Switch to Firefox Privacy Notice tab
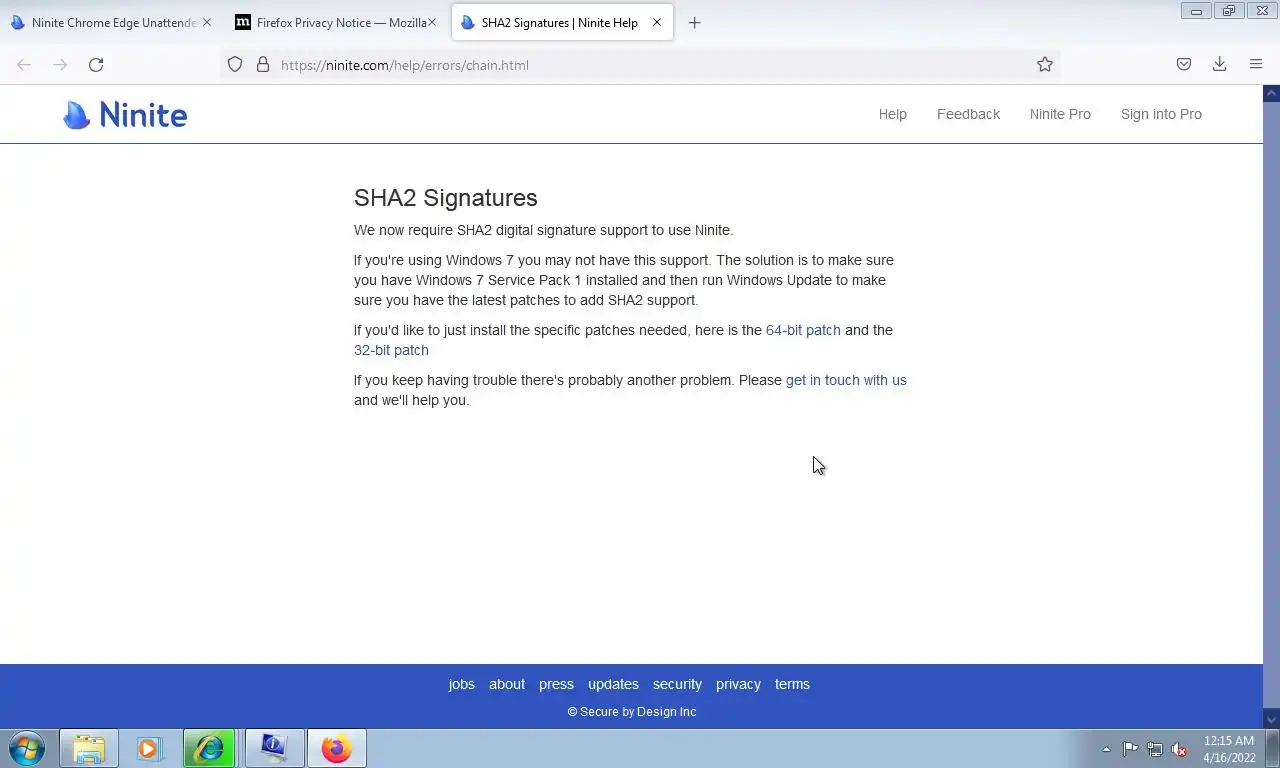This screenshot has width=1280, height=768. 337,22
